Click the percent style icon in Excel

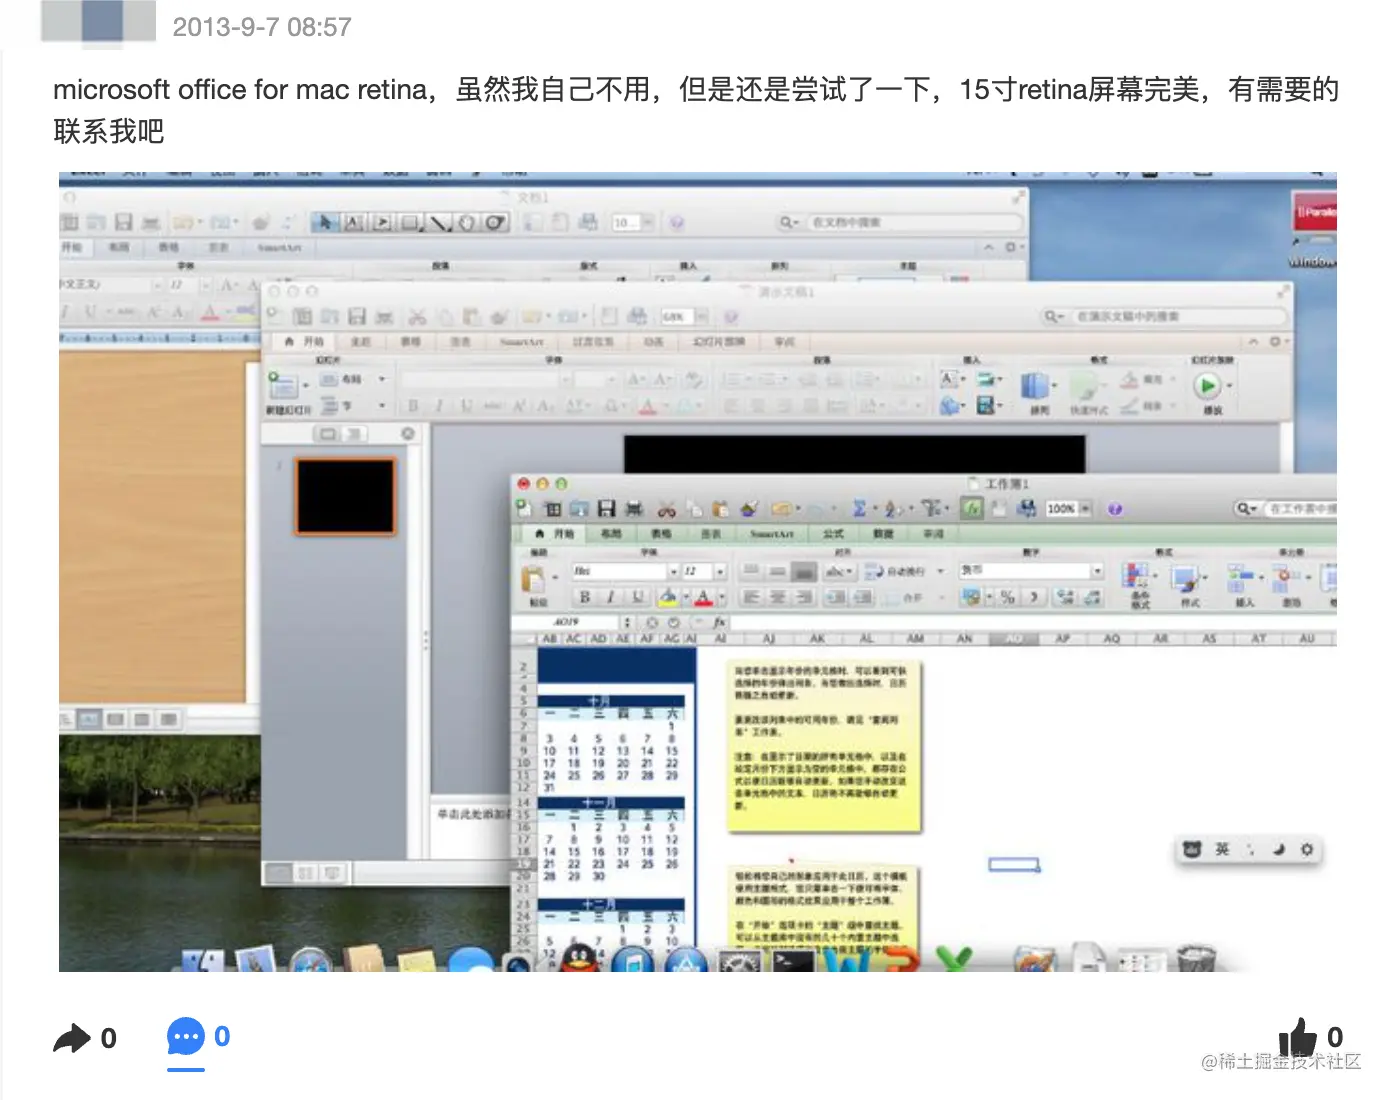(1007, 598)
